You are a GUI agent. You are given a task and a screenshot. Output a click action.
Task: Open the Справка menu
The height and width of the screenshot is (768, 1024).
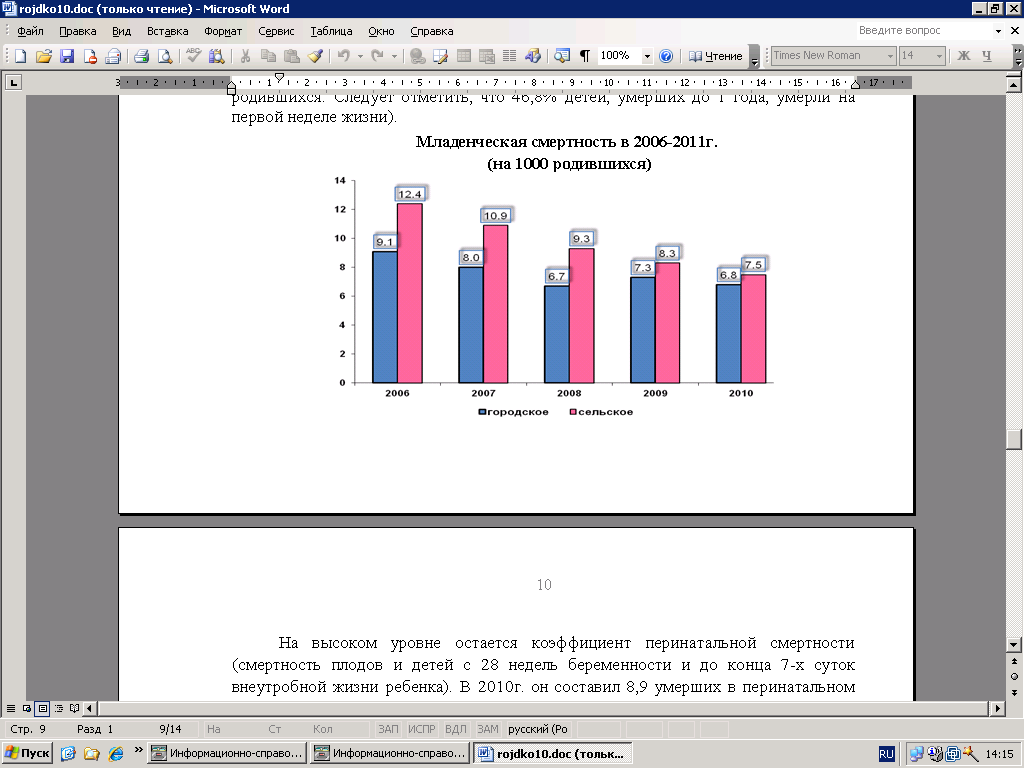point(432,31)
